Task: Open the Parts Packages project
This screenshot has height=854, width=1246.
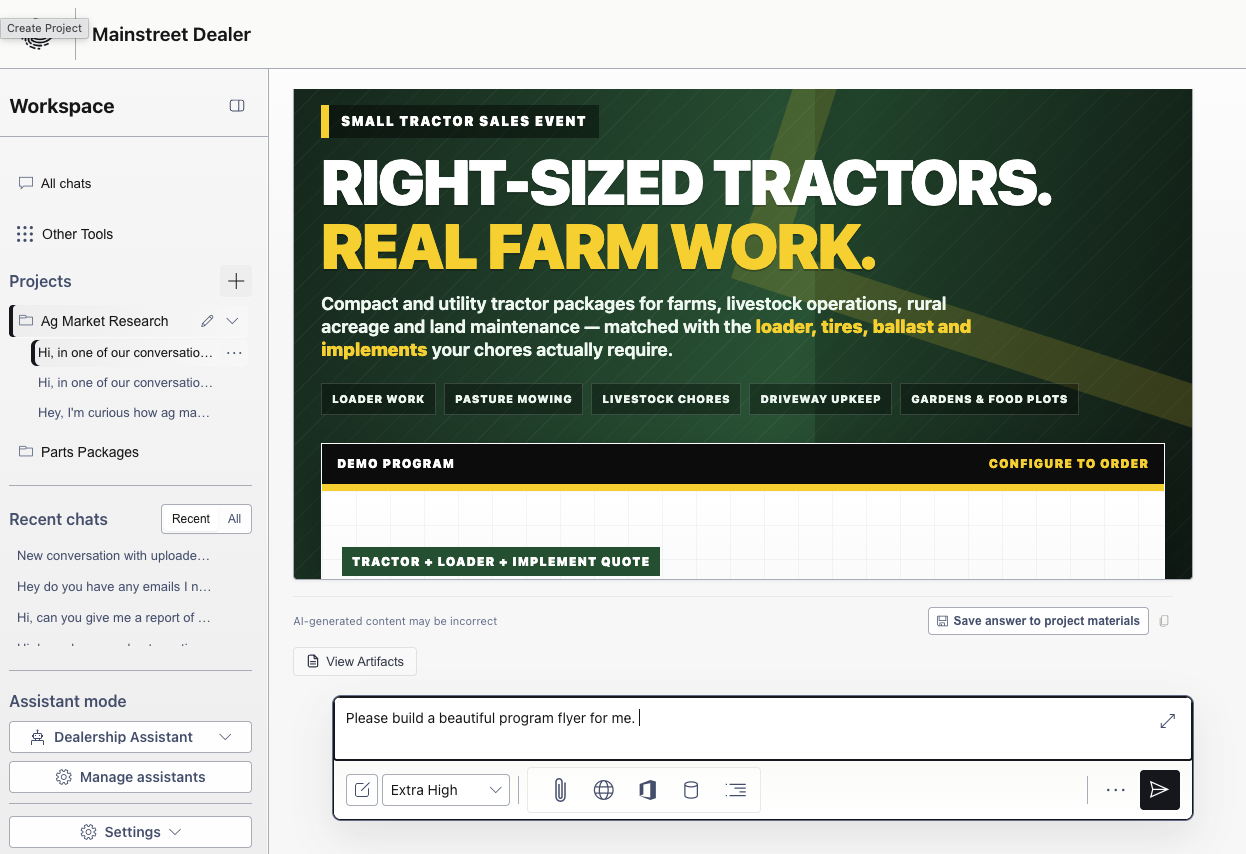Action: tap(90, 452)
